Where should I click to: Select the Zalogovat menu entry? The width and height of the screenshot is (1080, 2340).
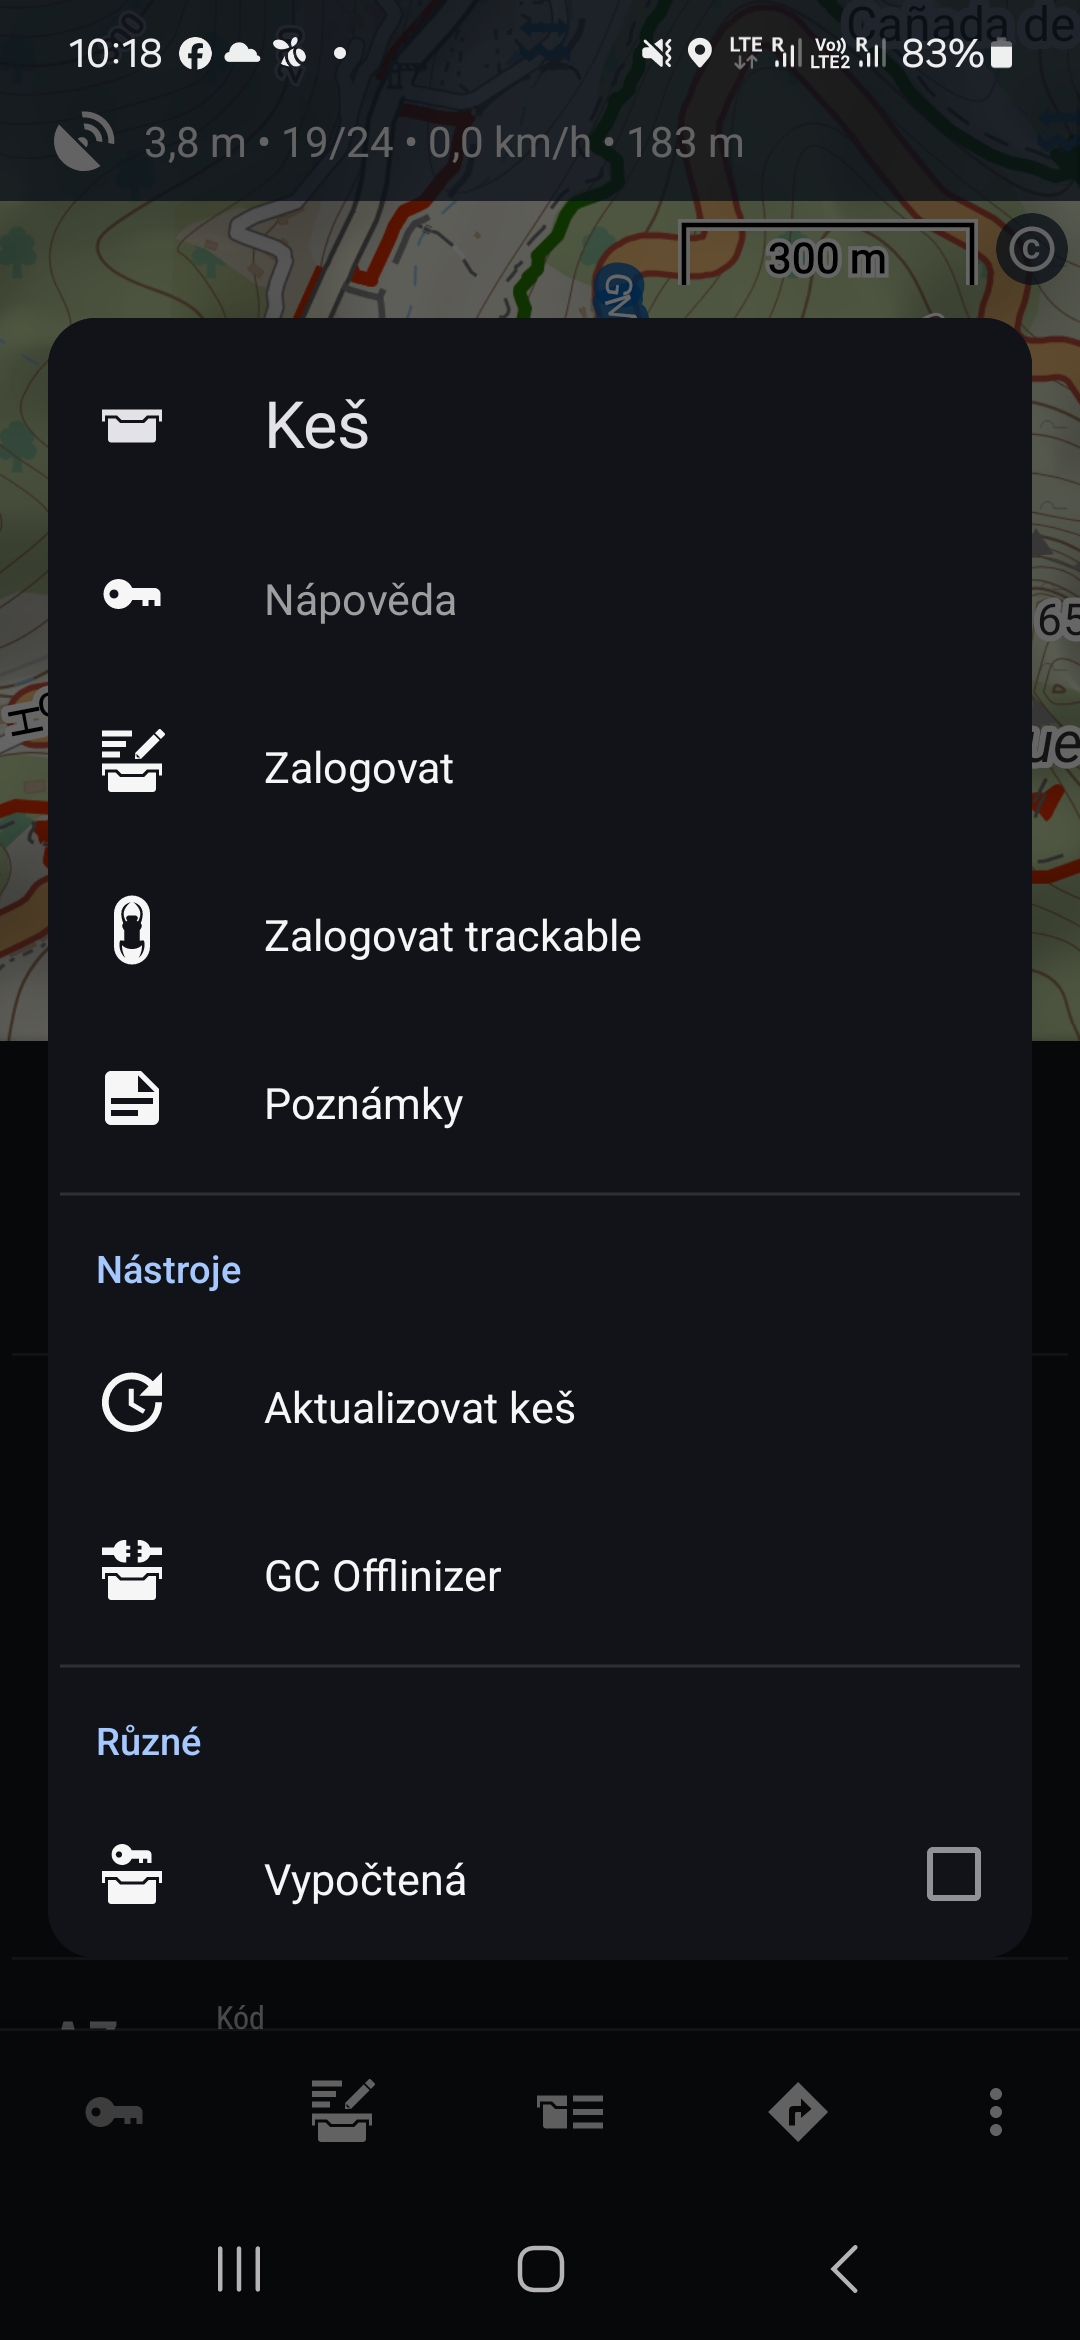point(358,768)
